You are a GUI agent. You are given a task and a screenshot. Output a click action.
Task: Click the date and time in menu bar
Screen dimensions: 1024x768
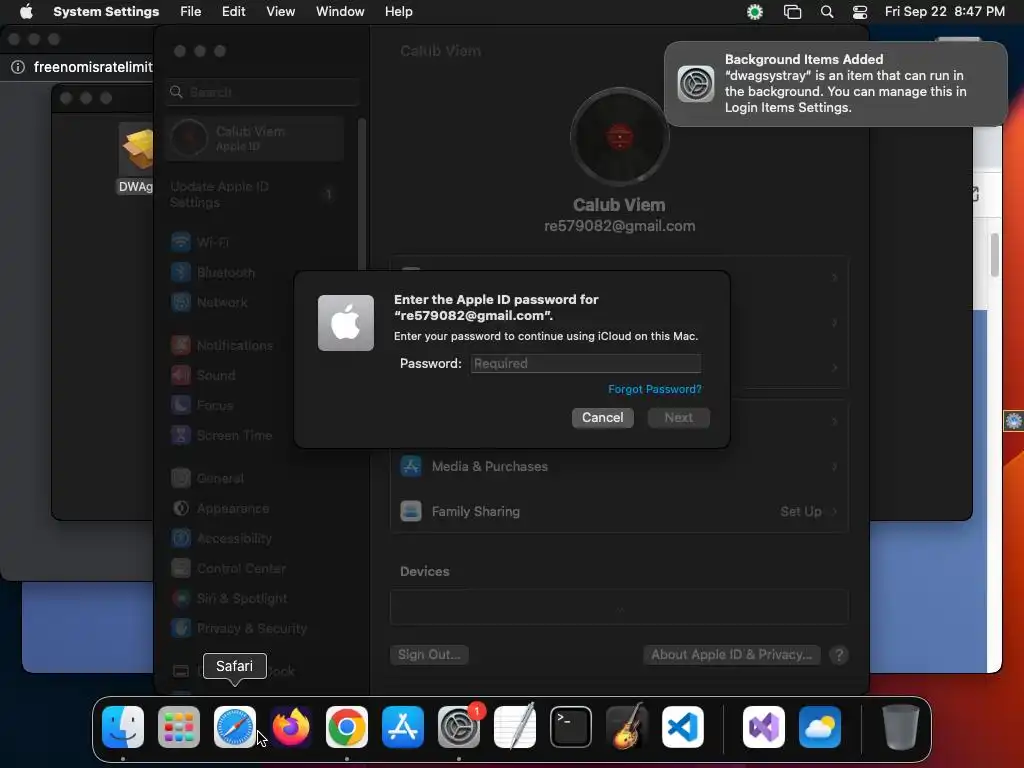point(944,12)
